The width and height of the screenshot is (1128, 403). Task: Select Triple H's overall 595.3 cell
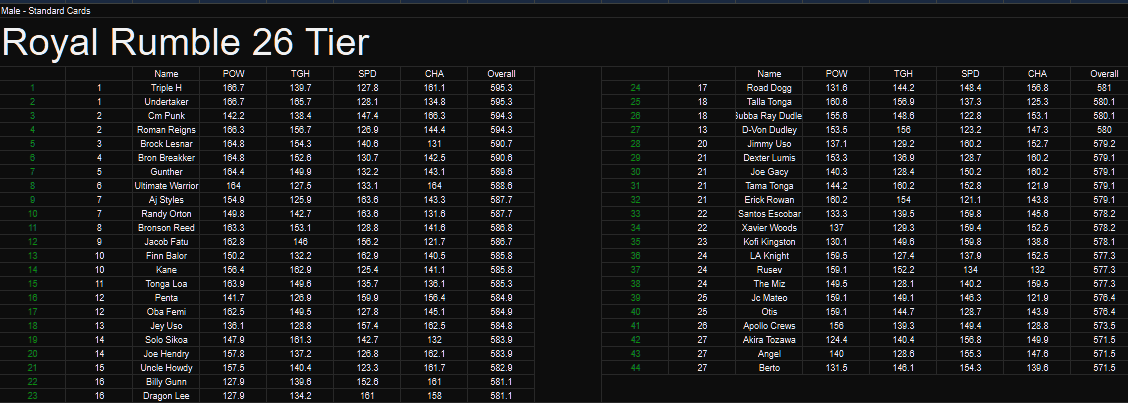501,88
